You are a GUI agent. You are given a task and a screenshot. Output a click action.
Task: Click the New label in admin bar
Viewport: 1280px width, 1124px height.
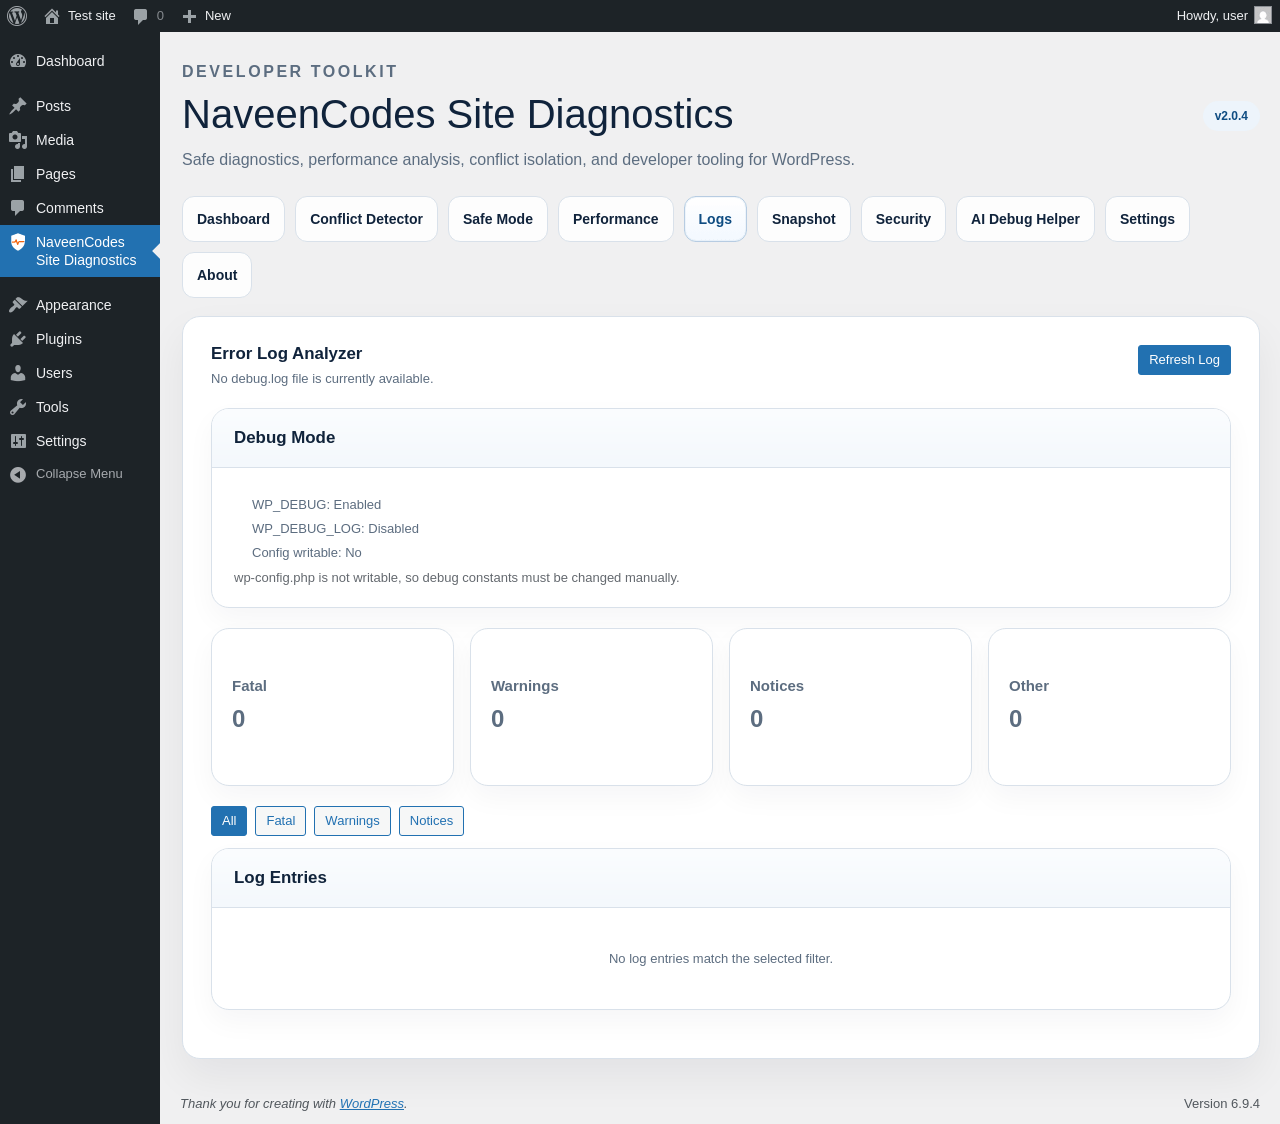[218, 16]
